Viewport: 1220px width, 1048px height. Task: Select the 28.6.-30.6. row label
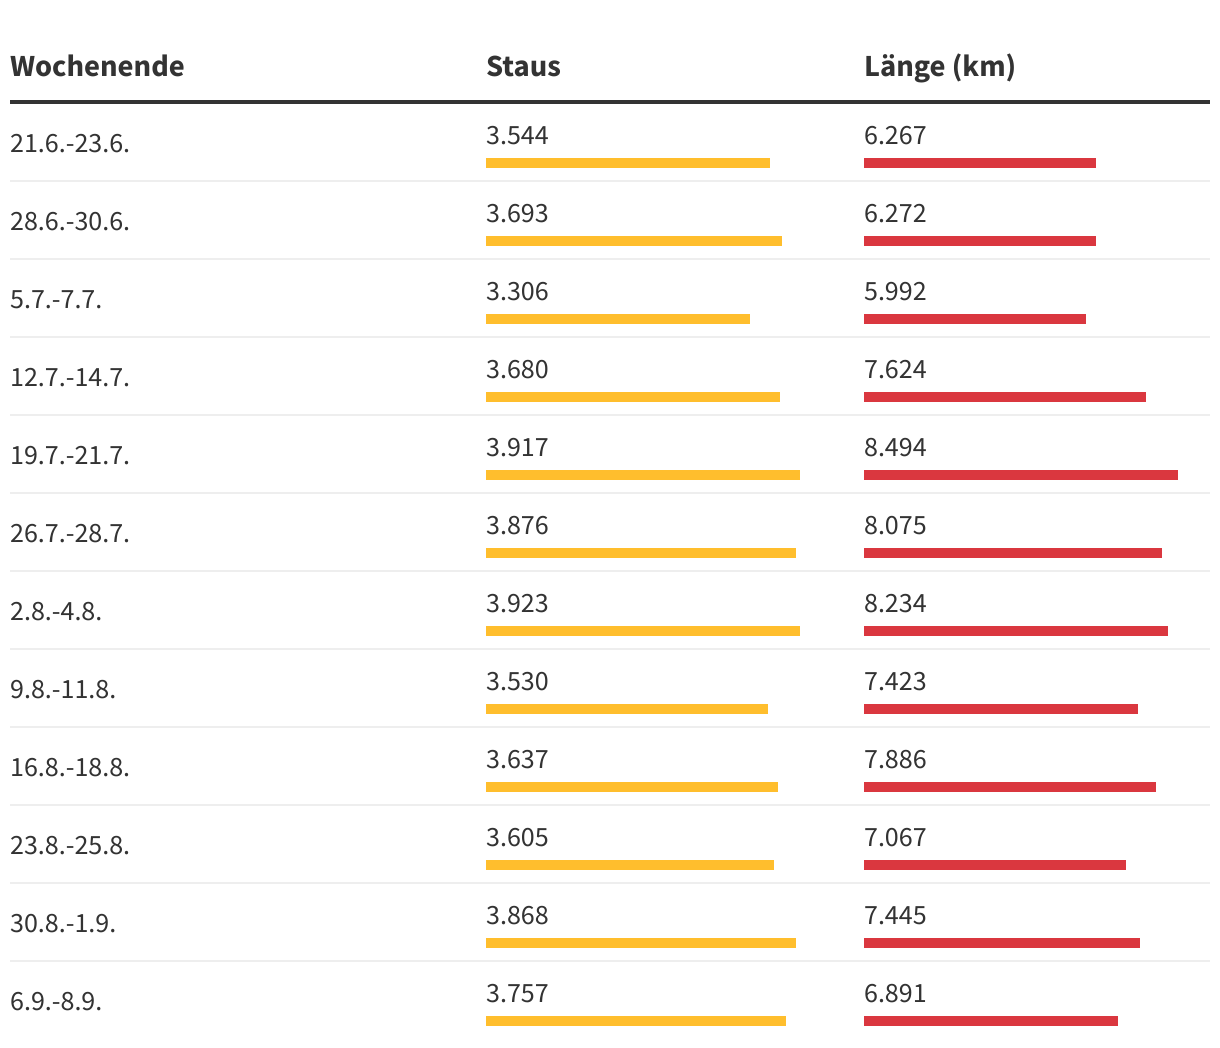point(70,221)
